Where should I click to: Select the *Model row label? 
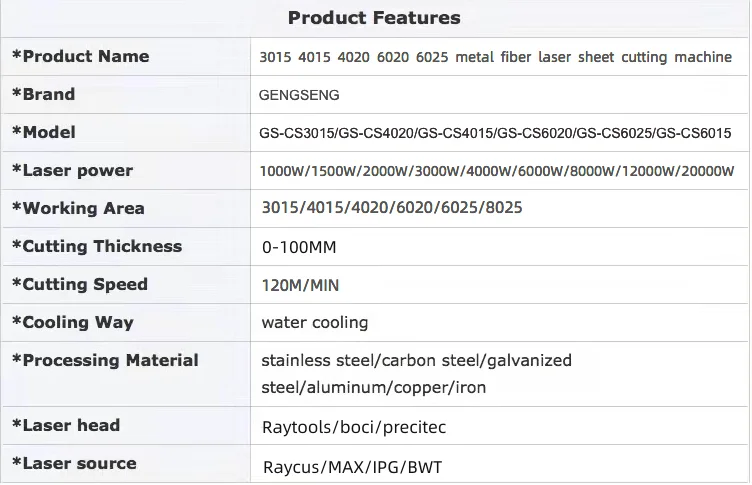click(x=43, y=133)
